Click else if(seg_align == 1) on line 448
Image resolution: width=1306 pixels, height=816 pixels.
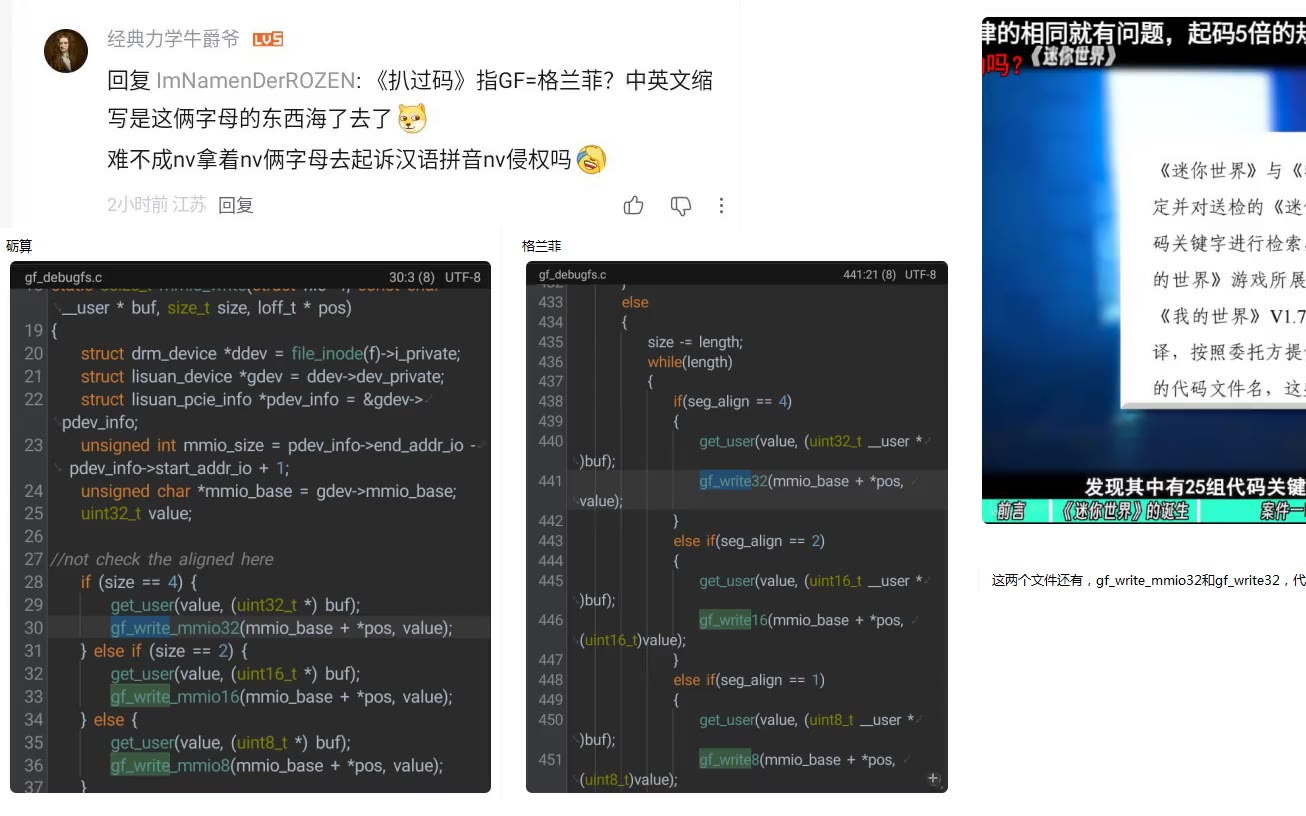[748, 680]
